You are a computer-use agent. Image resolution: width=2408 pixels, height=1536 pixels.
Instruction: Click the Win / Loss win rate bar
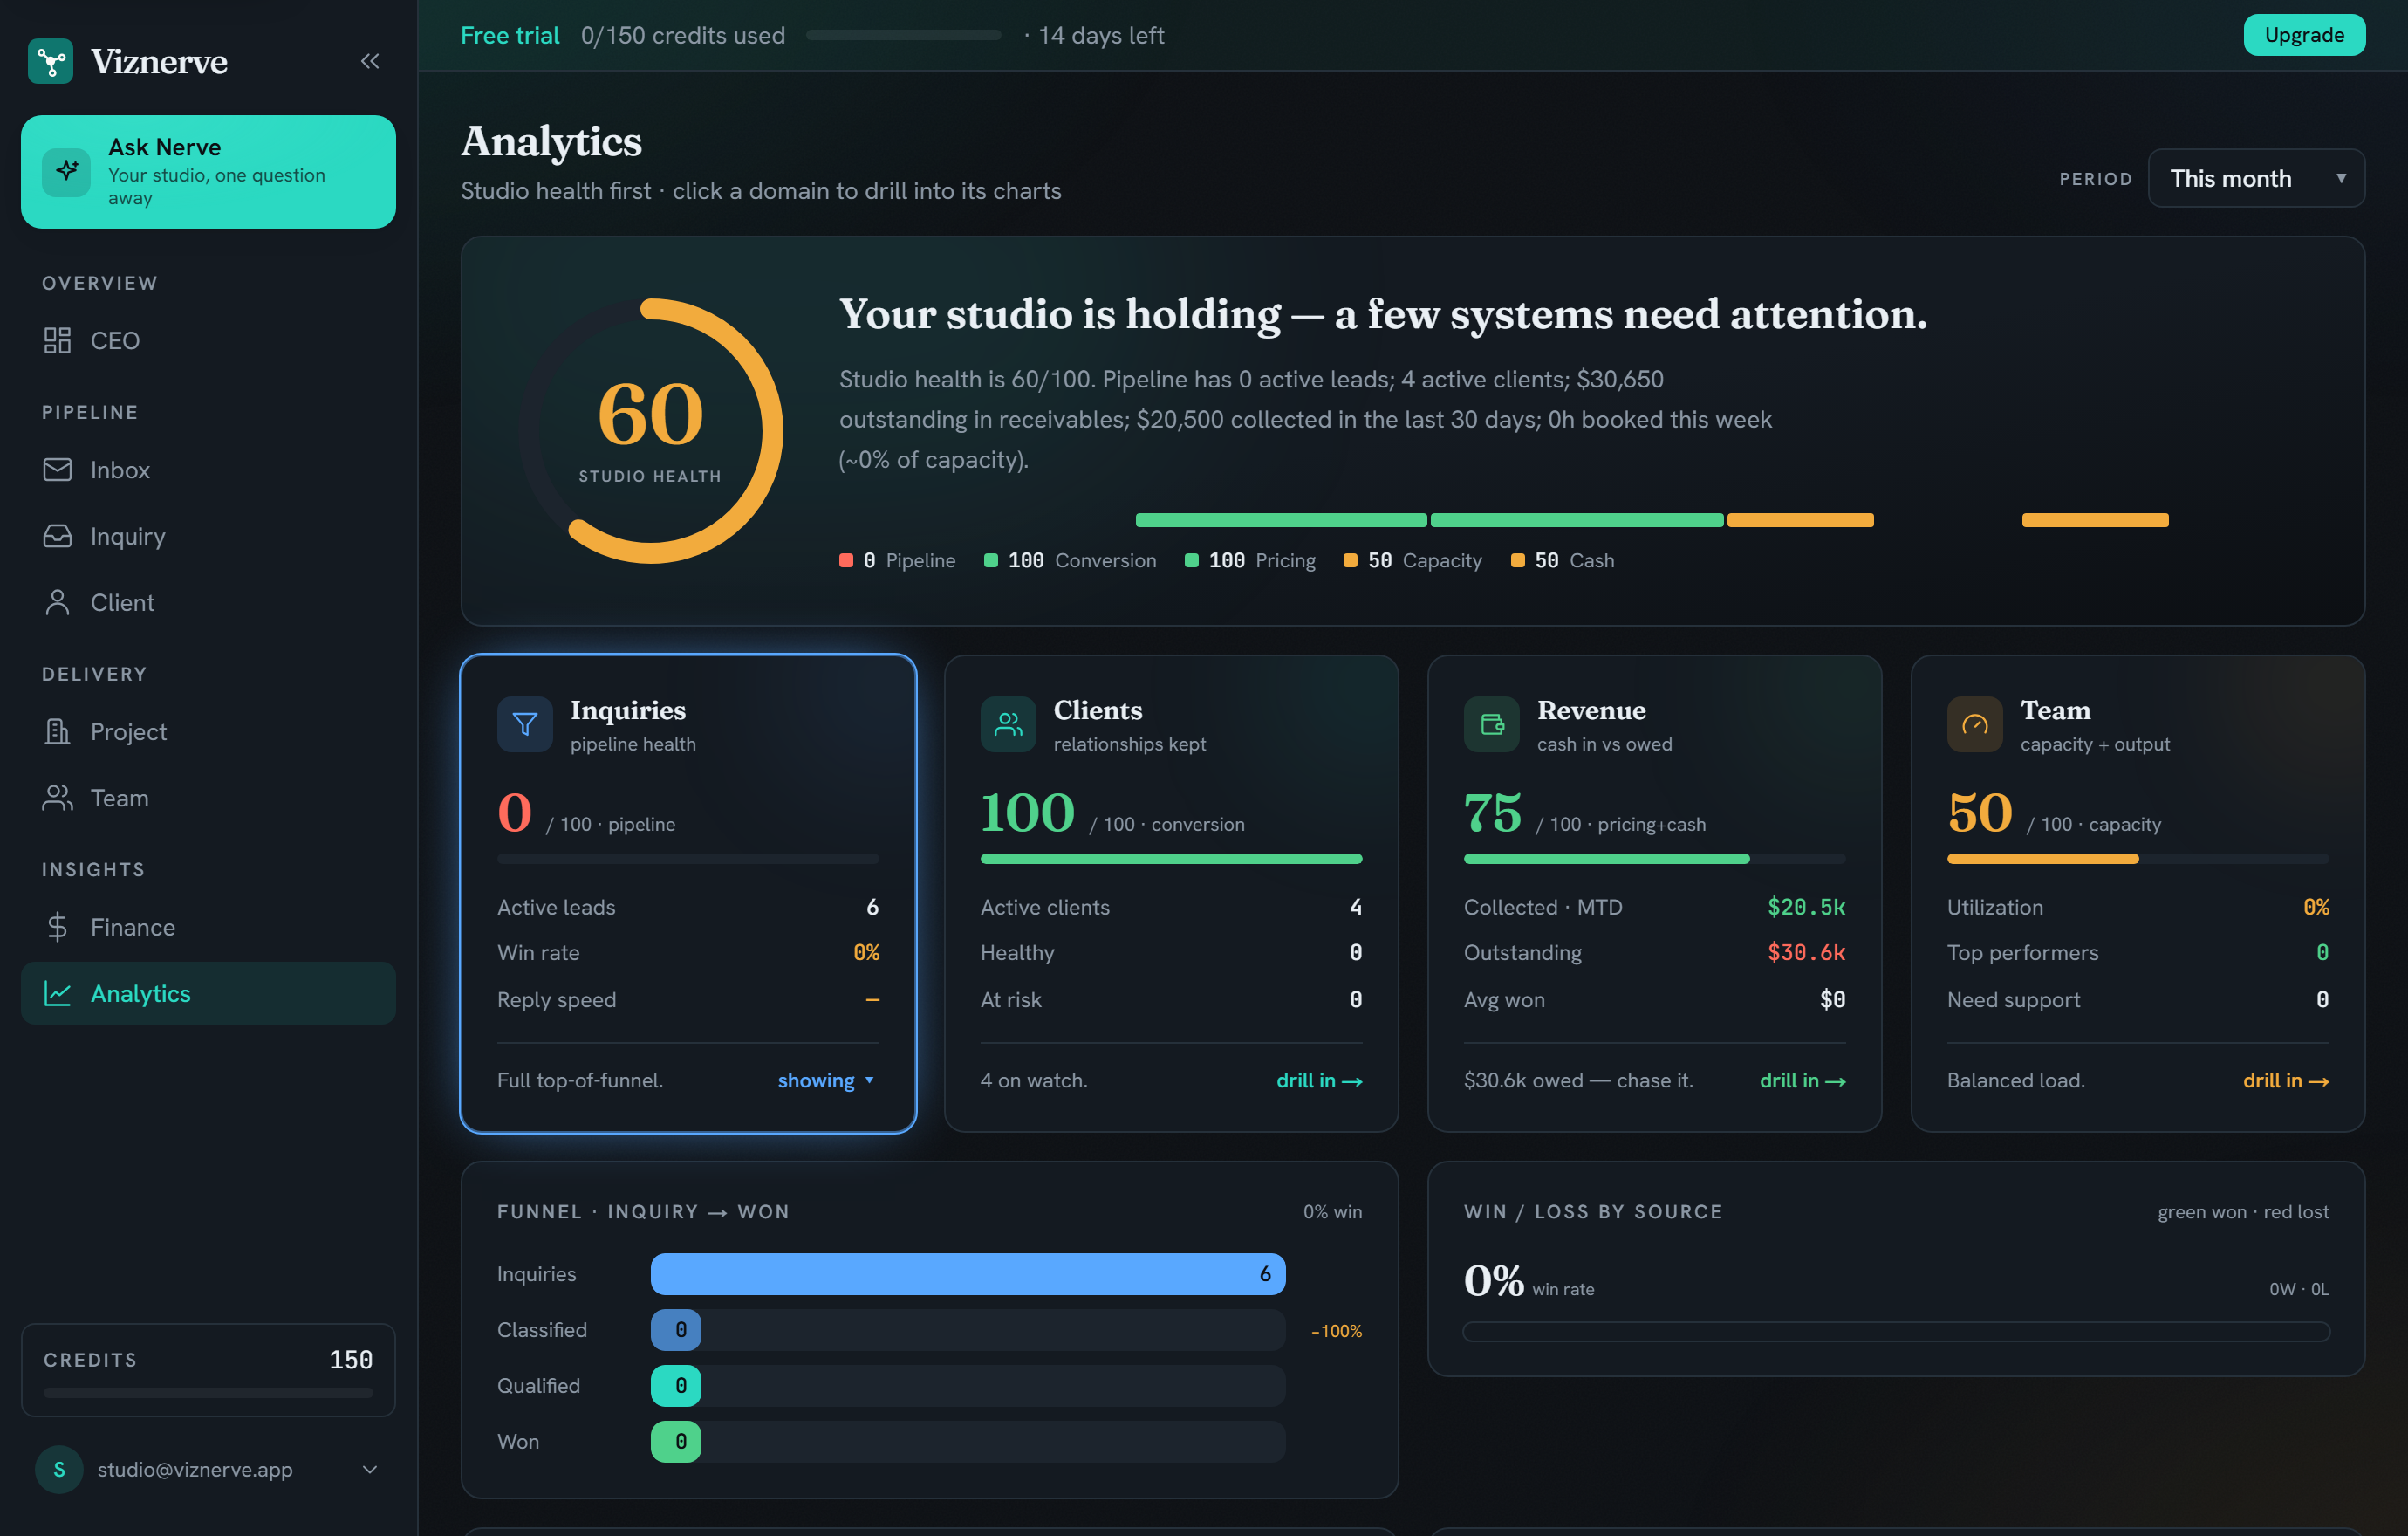click(x=1896, y=1331)
